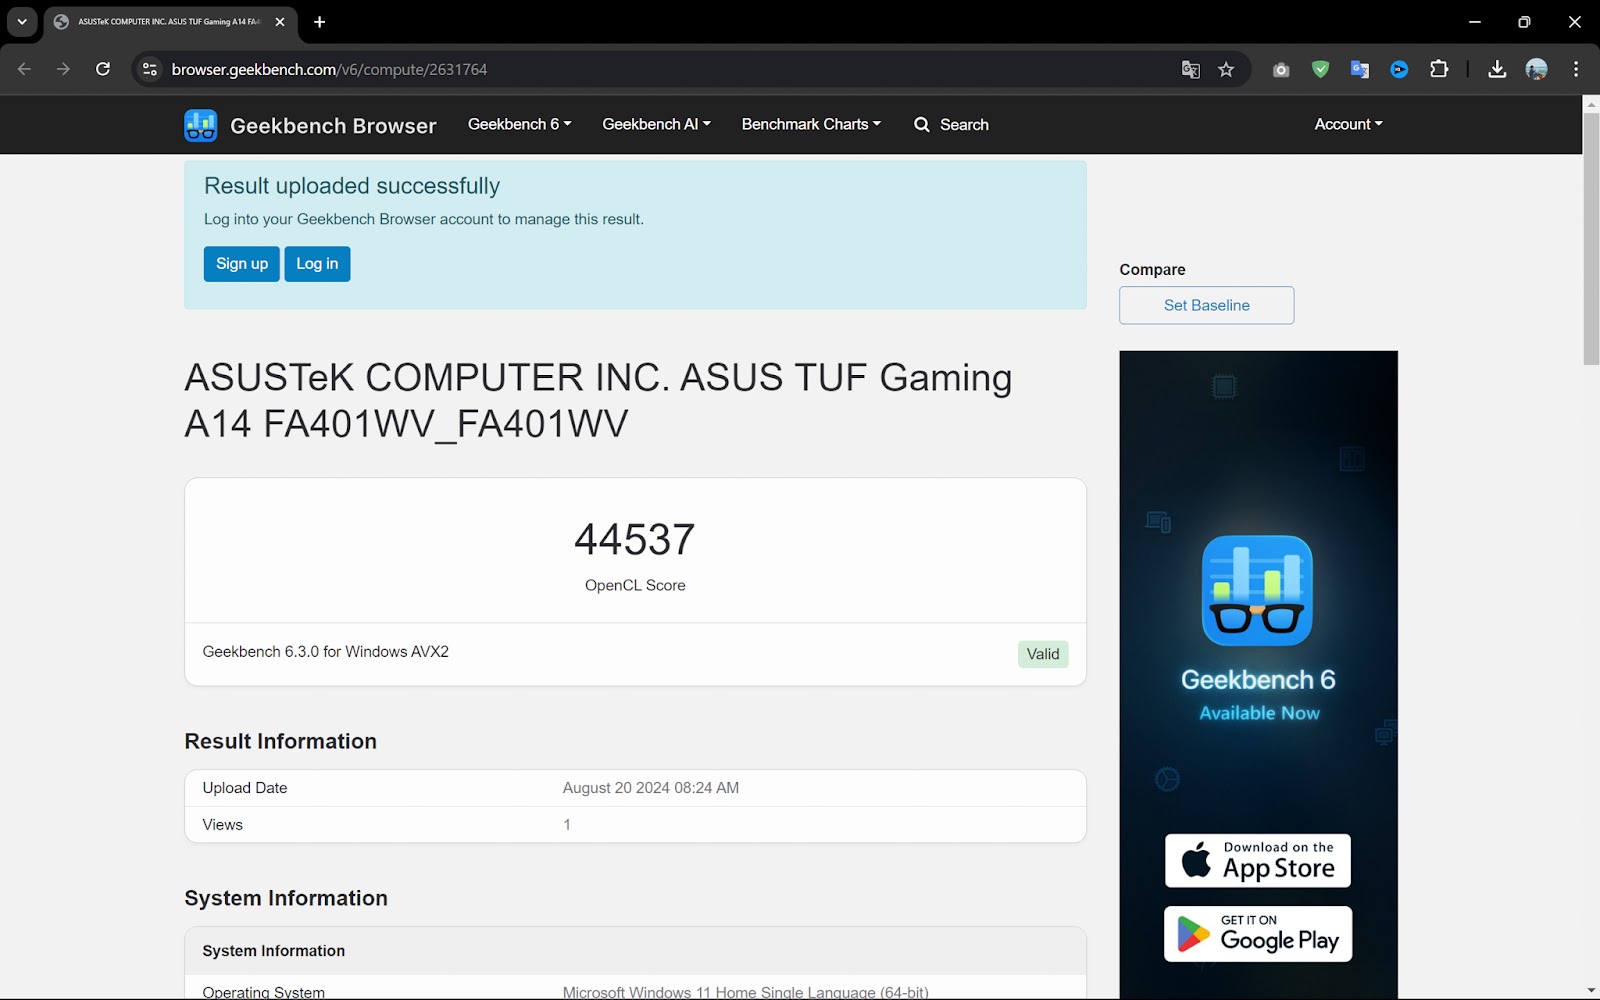This screenshot has width=1600, height=1000.
Task: Click the ASUS TUF Gaming A14 page title
Action: pos(598,400)
